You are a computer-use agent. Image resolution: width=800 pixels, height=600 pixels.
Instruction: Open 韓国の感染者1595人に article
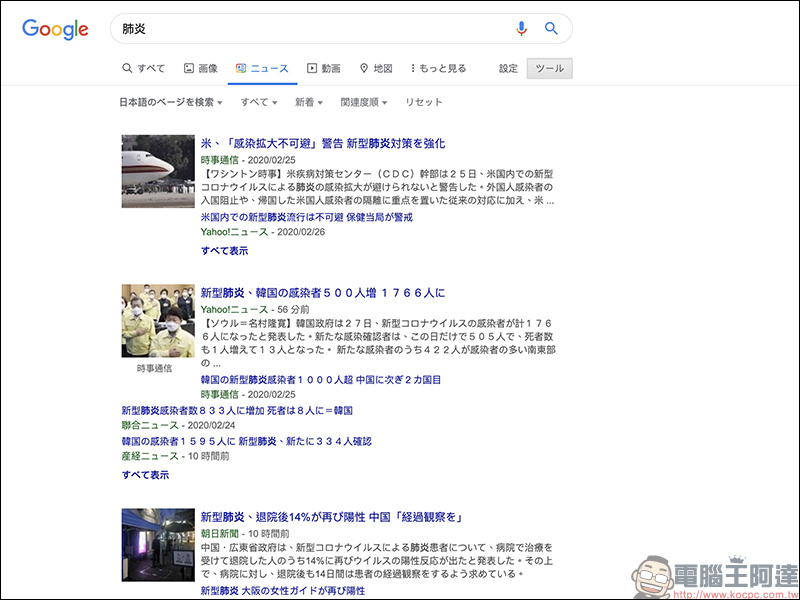[246, 441]
